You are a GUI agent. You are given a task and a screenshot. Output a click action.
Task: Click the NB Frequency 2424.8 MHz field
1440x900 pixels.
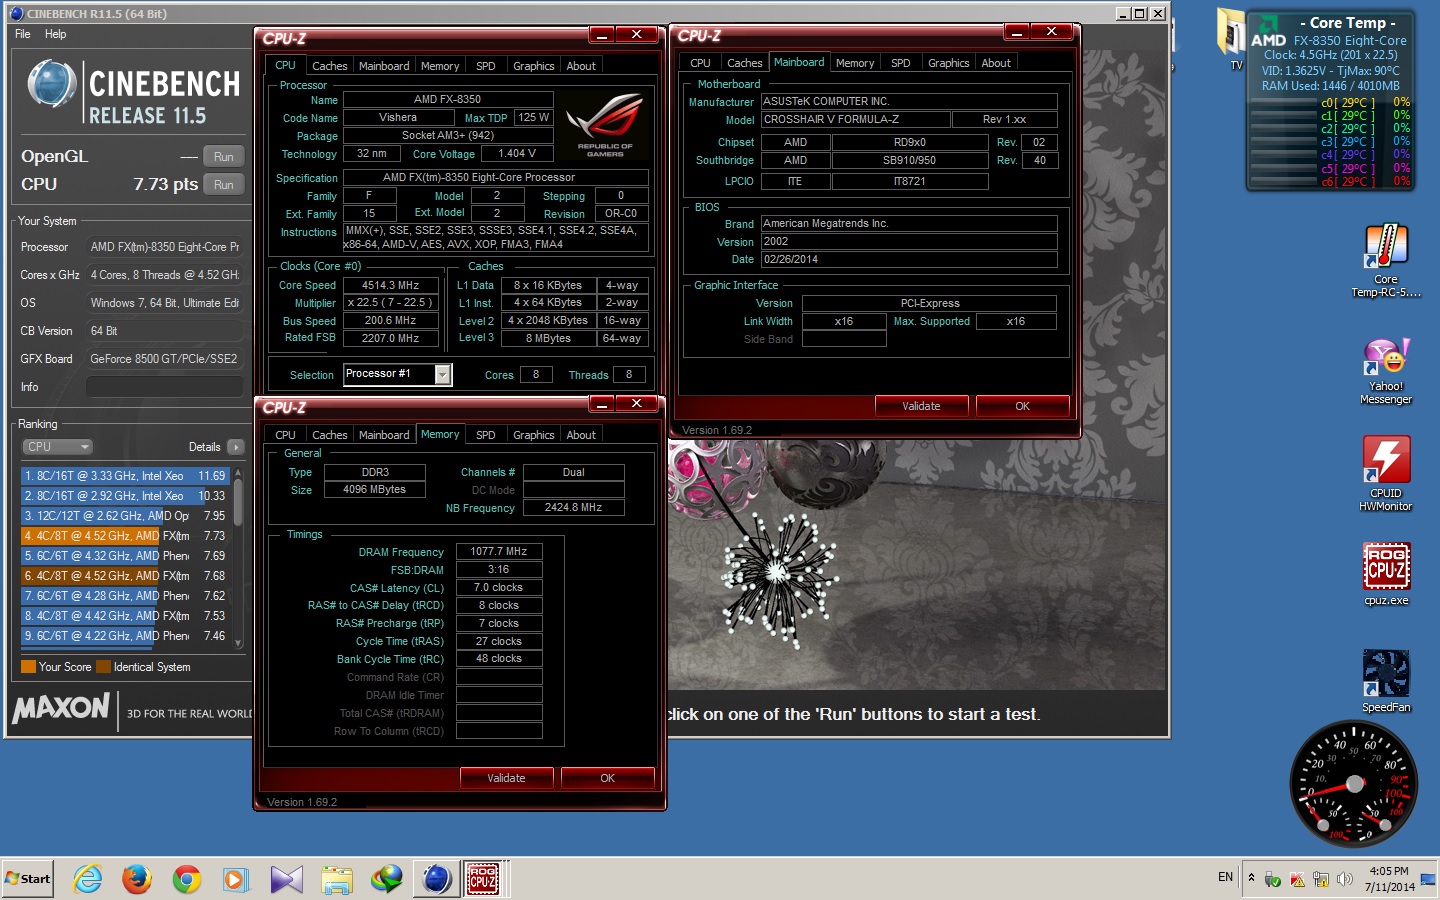573,507
